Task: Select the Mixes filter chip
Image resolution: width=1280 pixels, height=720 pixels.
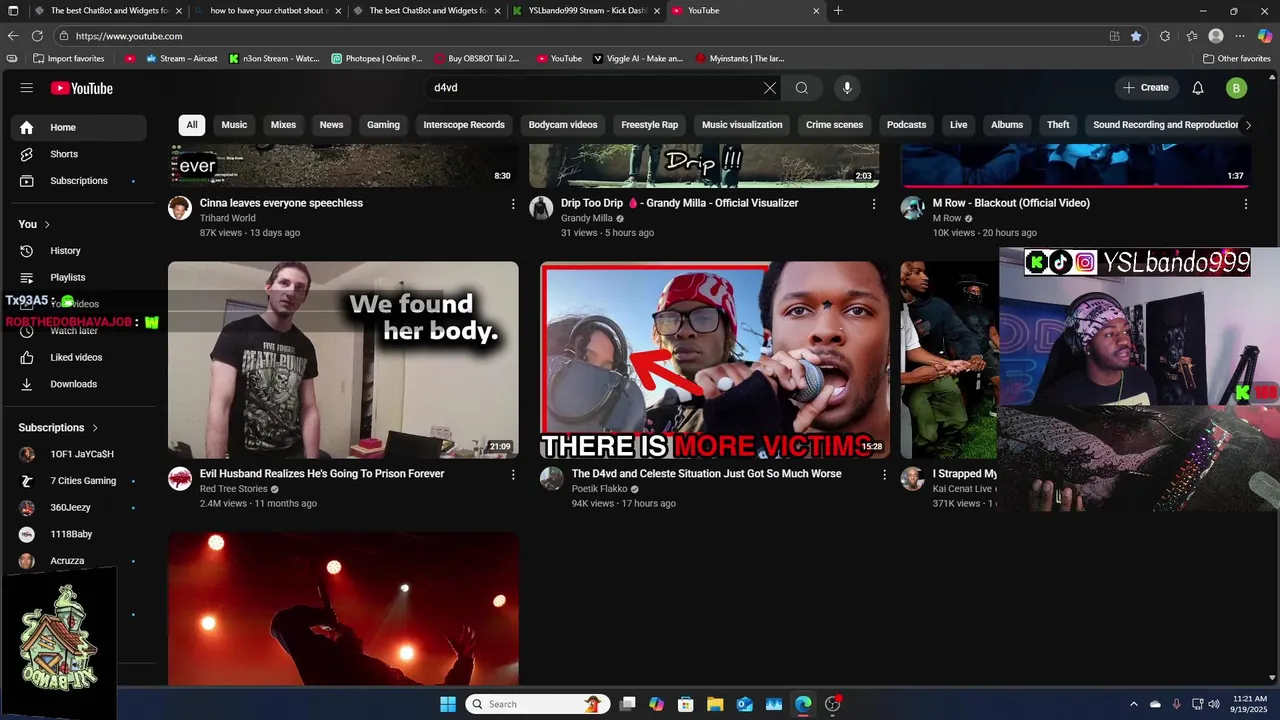Action: pyautogui.click(x=283, y=125)
